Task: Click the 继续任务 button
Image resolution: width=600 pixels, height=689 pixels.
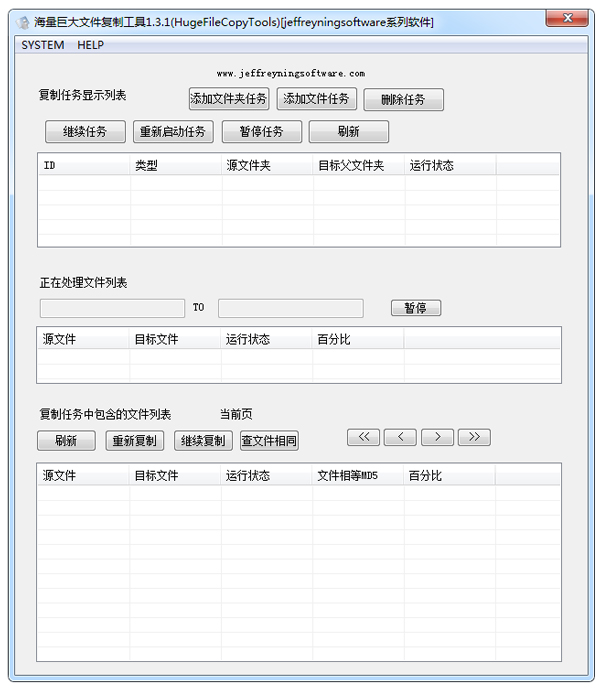Action: tap(85, 131)
